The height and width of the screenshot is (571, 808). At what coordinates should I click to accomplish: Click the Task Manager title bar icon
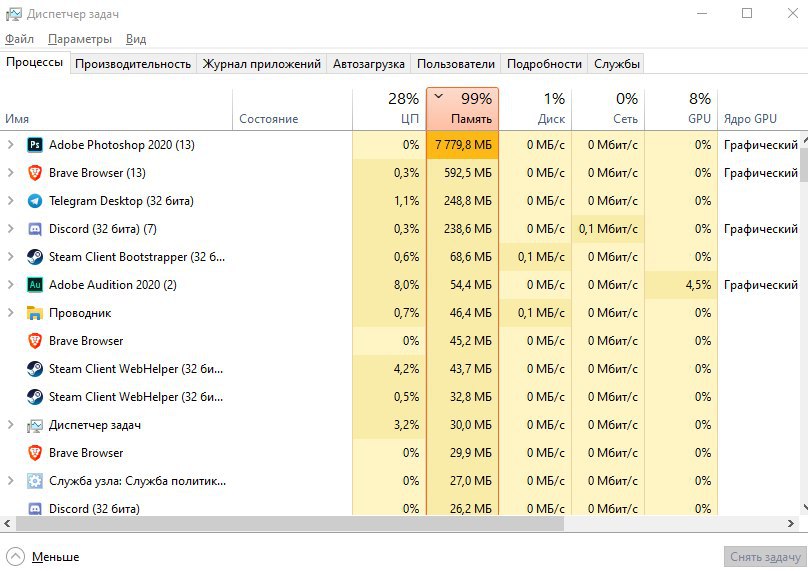[13, 14]
